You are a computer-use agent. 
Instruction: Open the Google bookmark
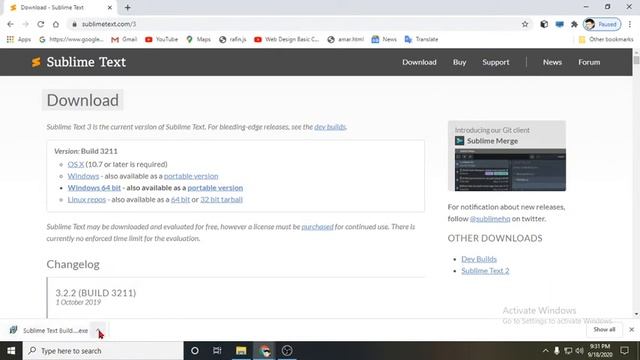[x=71, y=39]
